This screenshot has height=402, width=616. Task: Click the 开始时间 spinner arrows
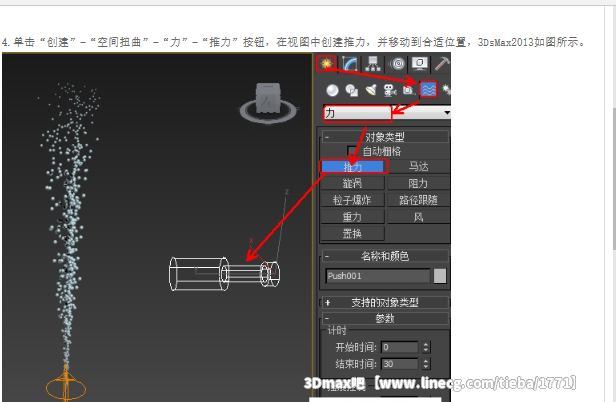426,347
